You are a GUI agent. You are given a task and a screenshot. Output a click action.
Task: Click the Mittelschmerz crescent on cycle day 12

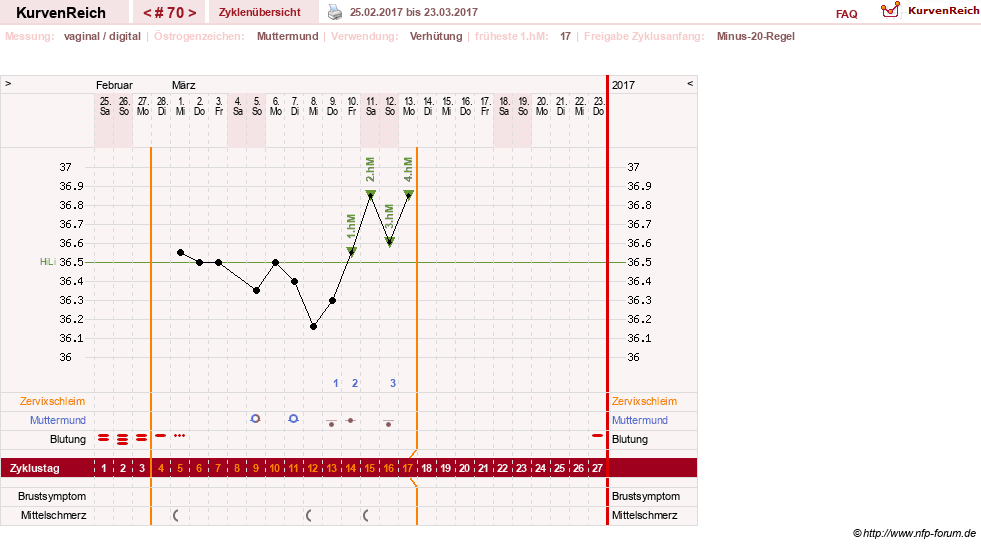(309, 515)
